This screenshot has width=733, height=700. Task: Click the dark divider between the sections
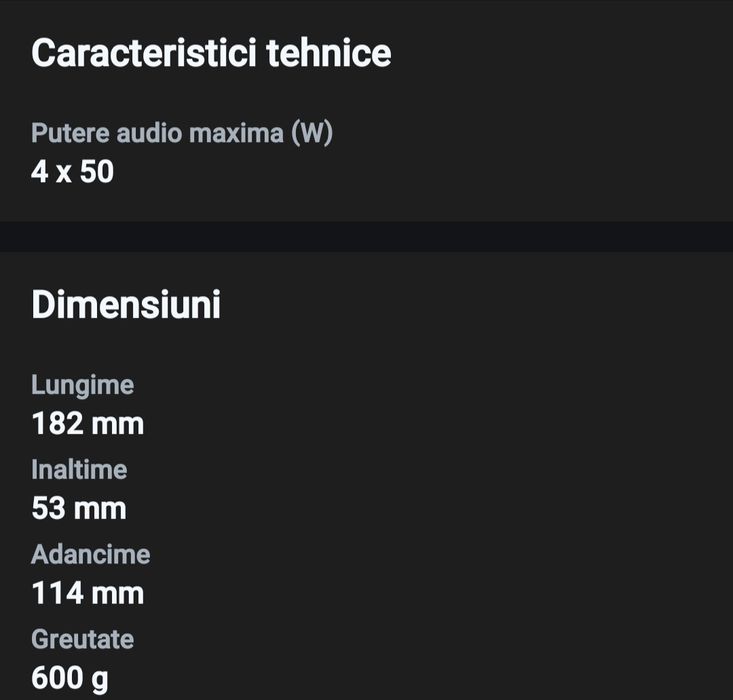tap(366, 236)
